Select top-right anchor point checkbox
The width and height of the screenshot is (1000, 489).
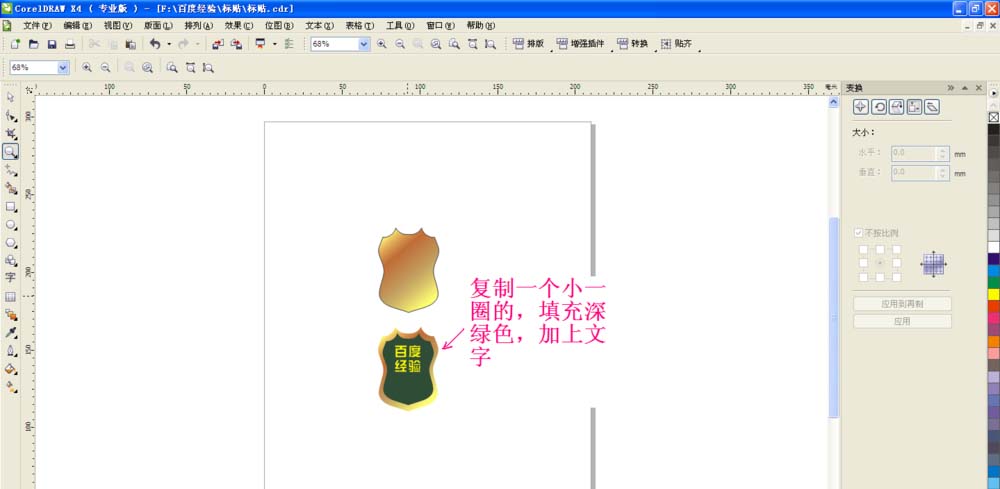tap(897, 249)
